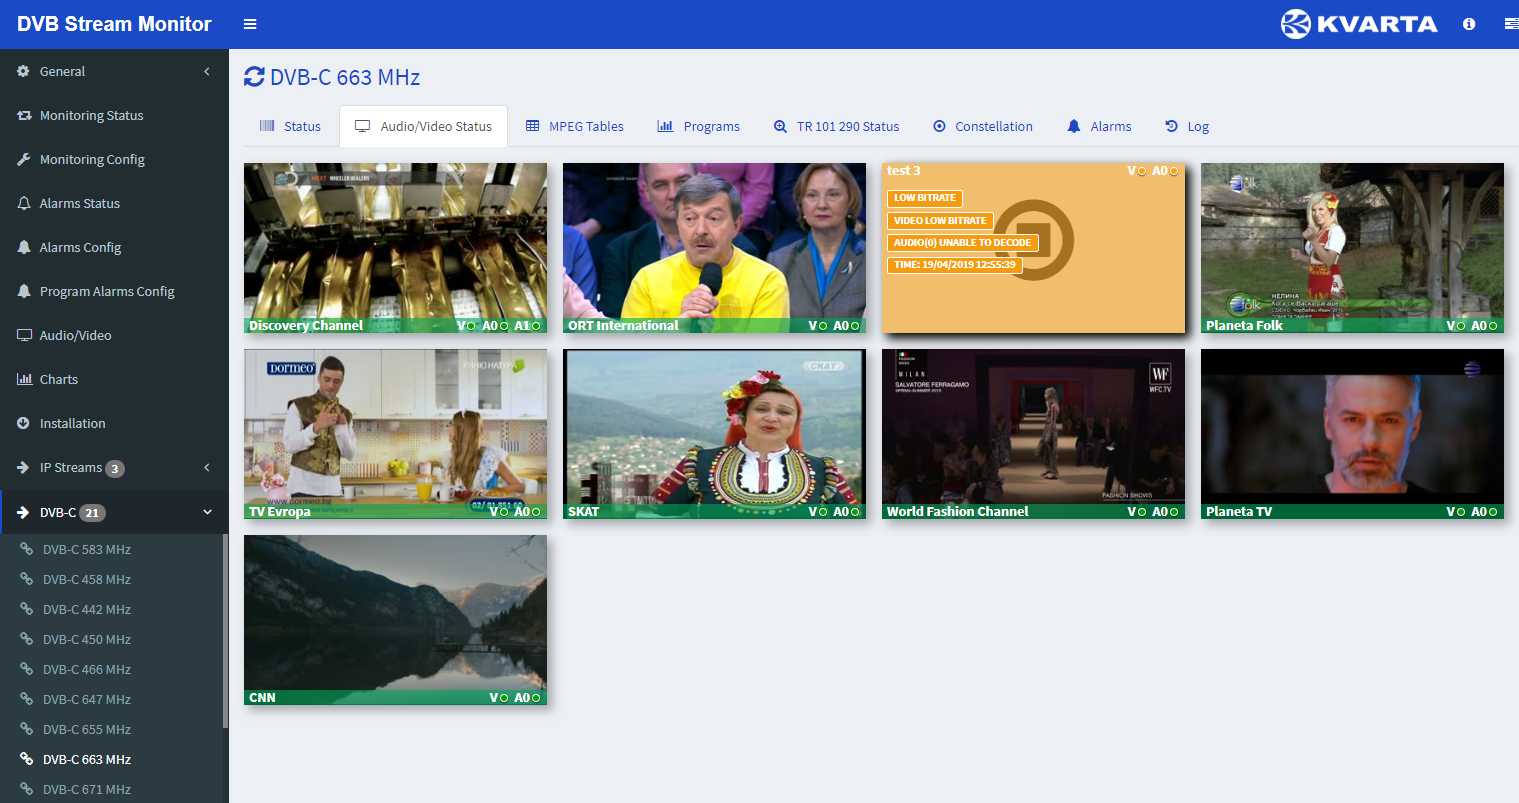Click the table icon on MPEG Tables tab

click(x=533, y=126)
